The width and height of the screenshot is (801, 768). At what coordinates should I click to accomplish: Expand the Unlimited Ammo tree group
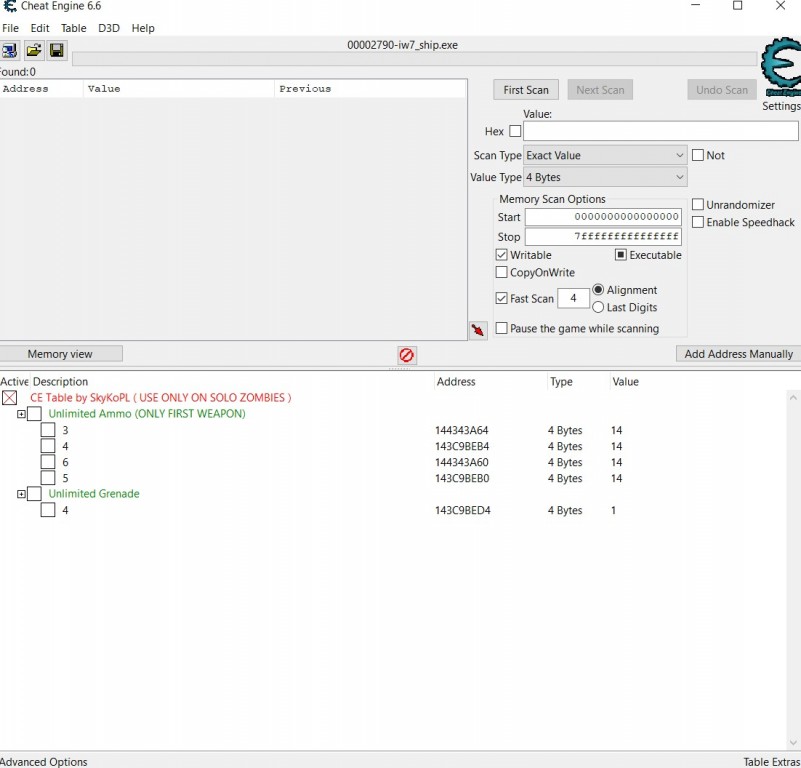21,414
